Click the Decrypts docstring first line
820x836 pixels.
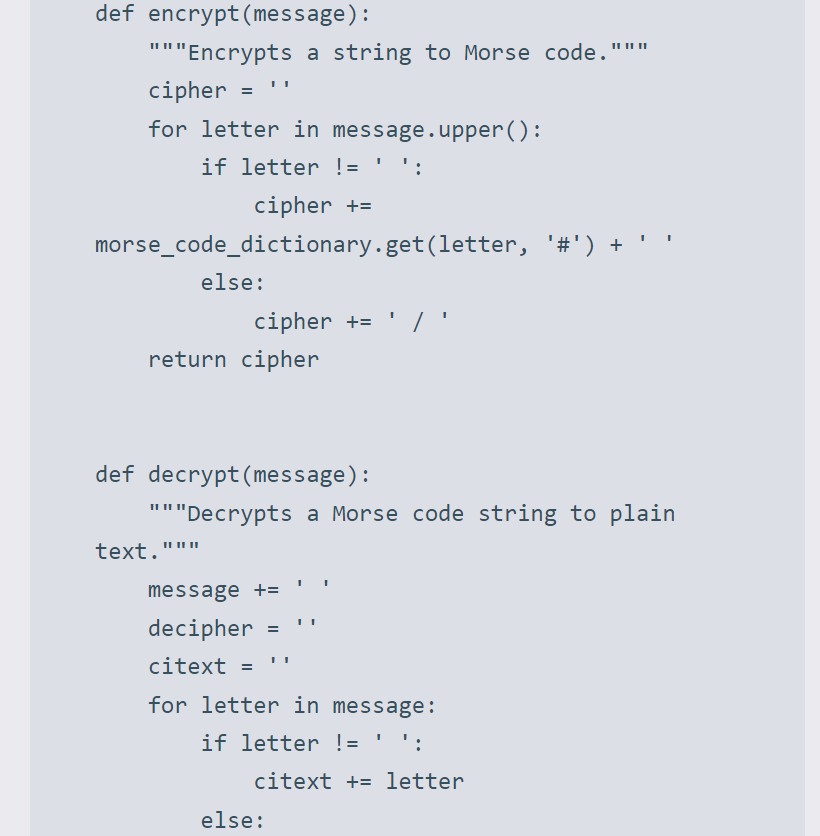click(410, 514)
